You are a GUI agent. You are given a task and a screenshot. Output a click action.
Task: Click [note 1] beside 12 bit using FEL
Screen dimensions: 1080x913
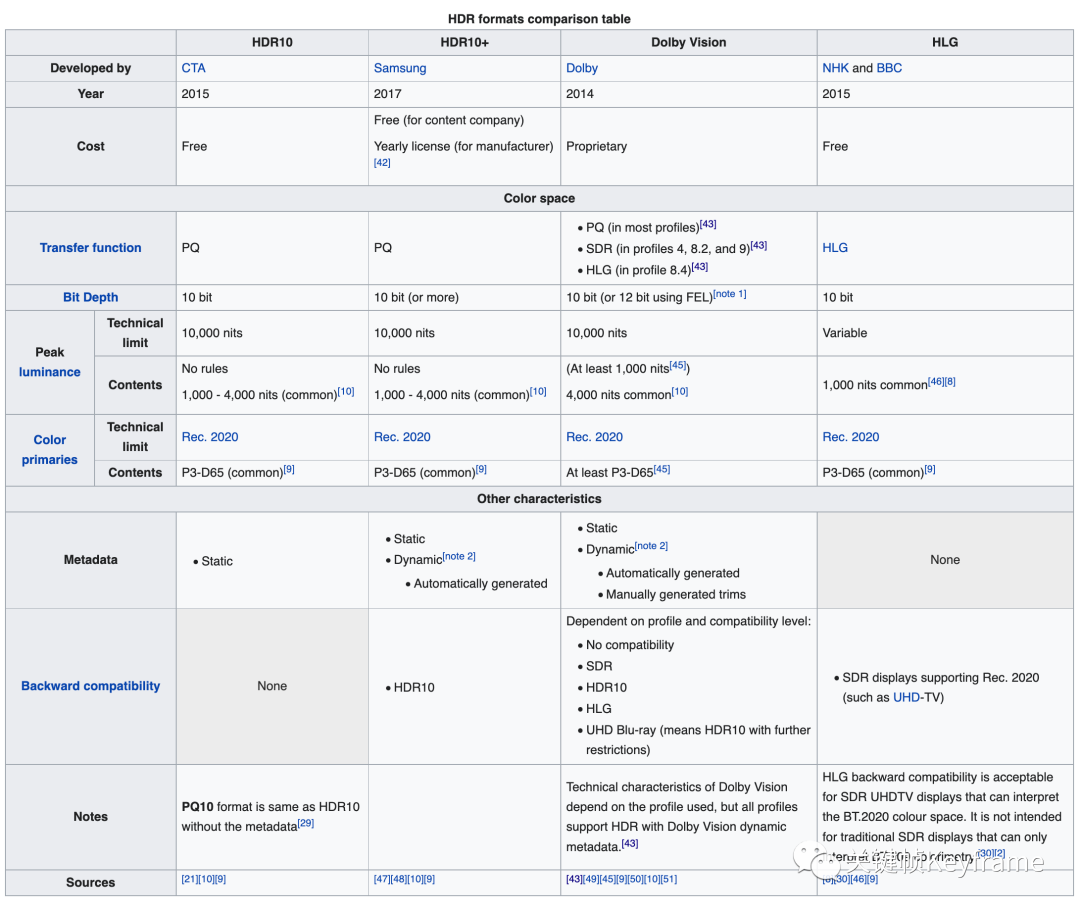tap(730, 294)
